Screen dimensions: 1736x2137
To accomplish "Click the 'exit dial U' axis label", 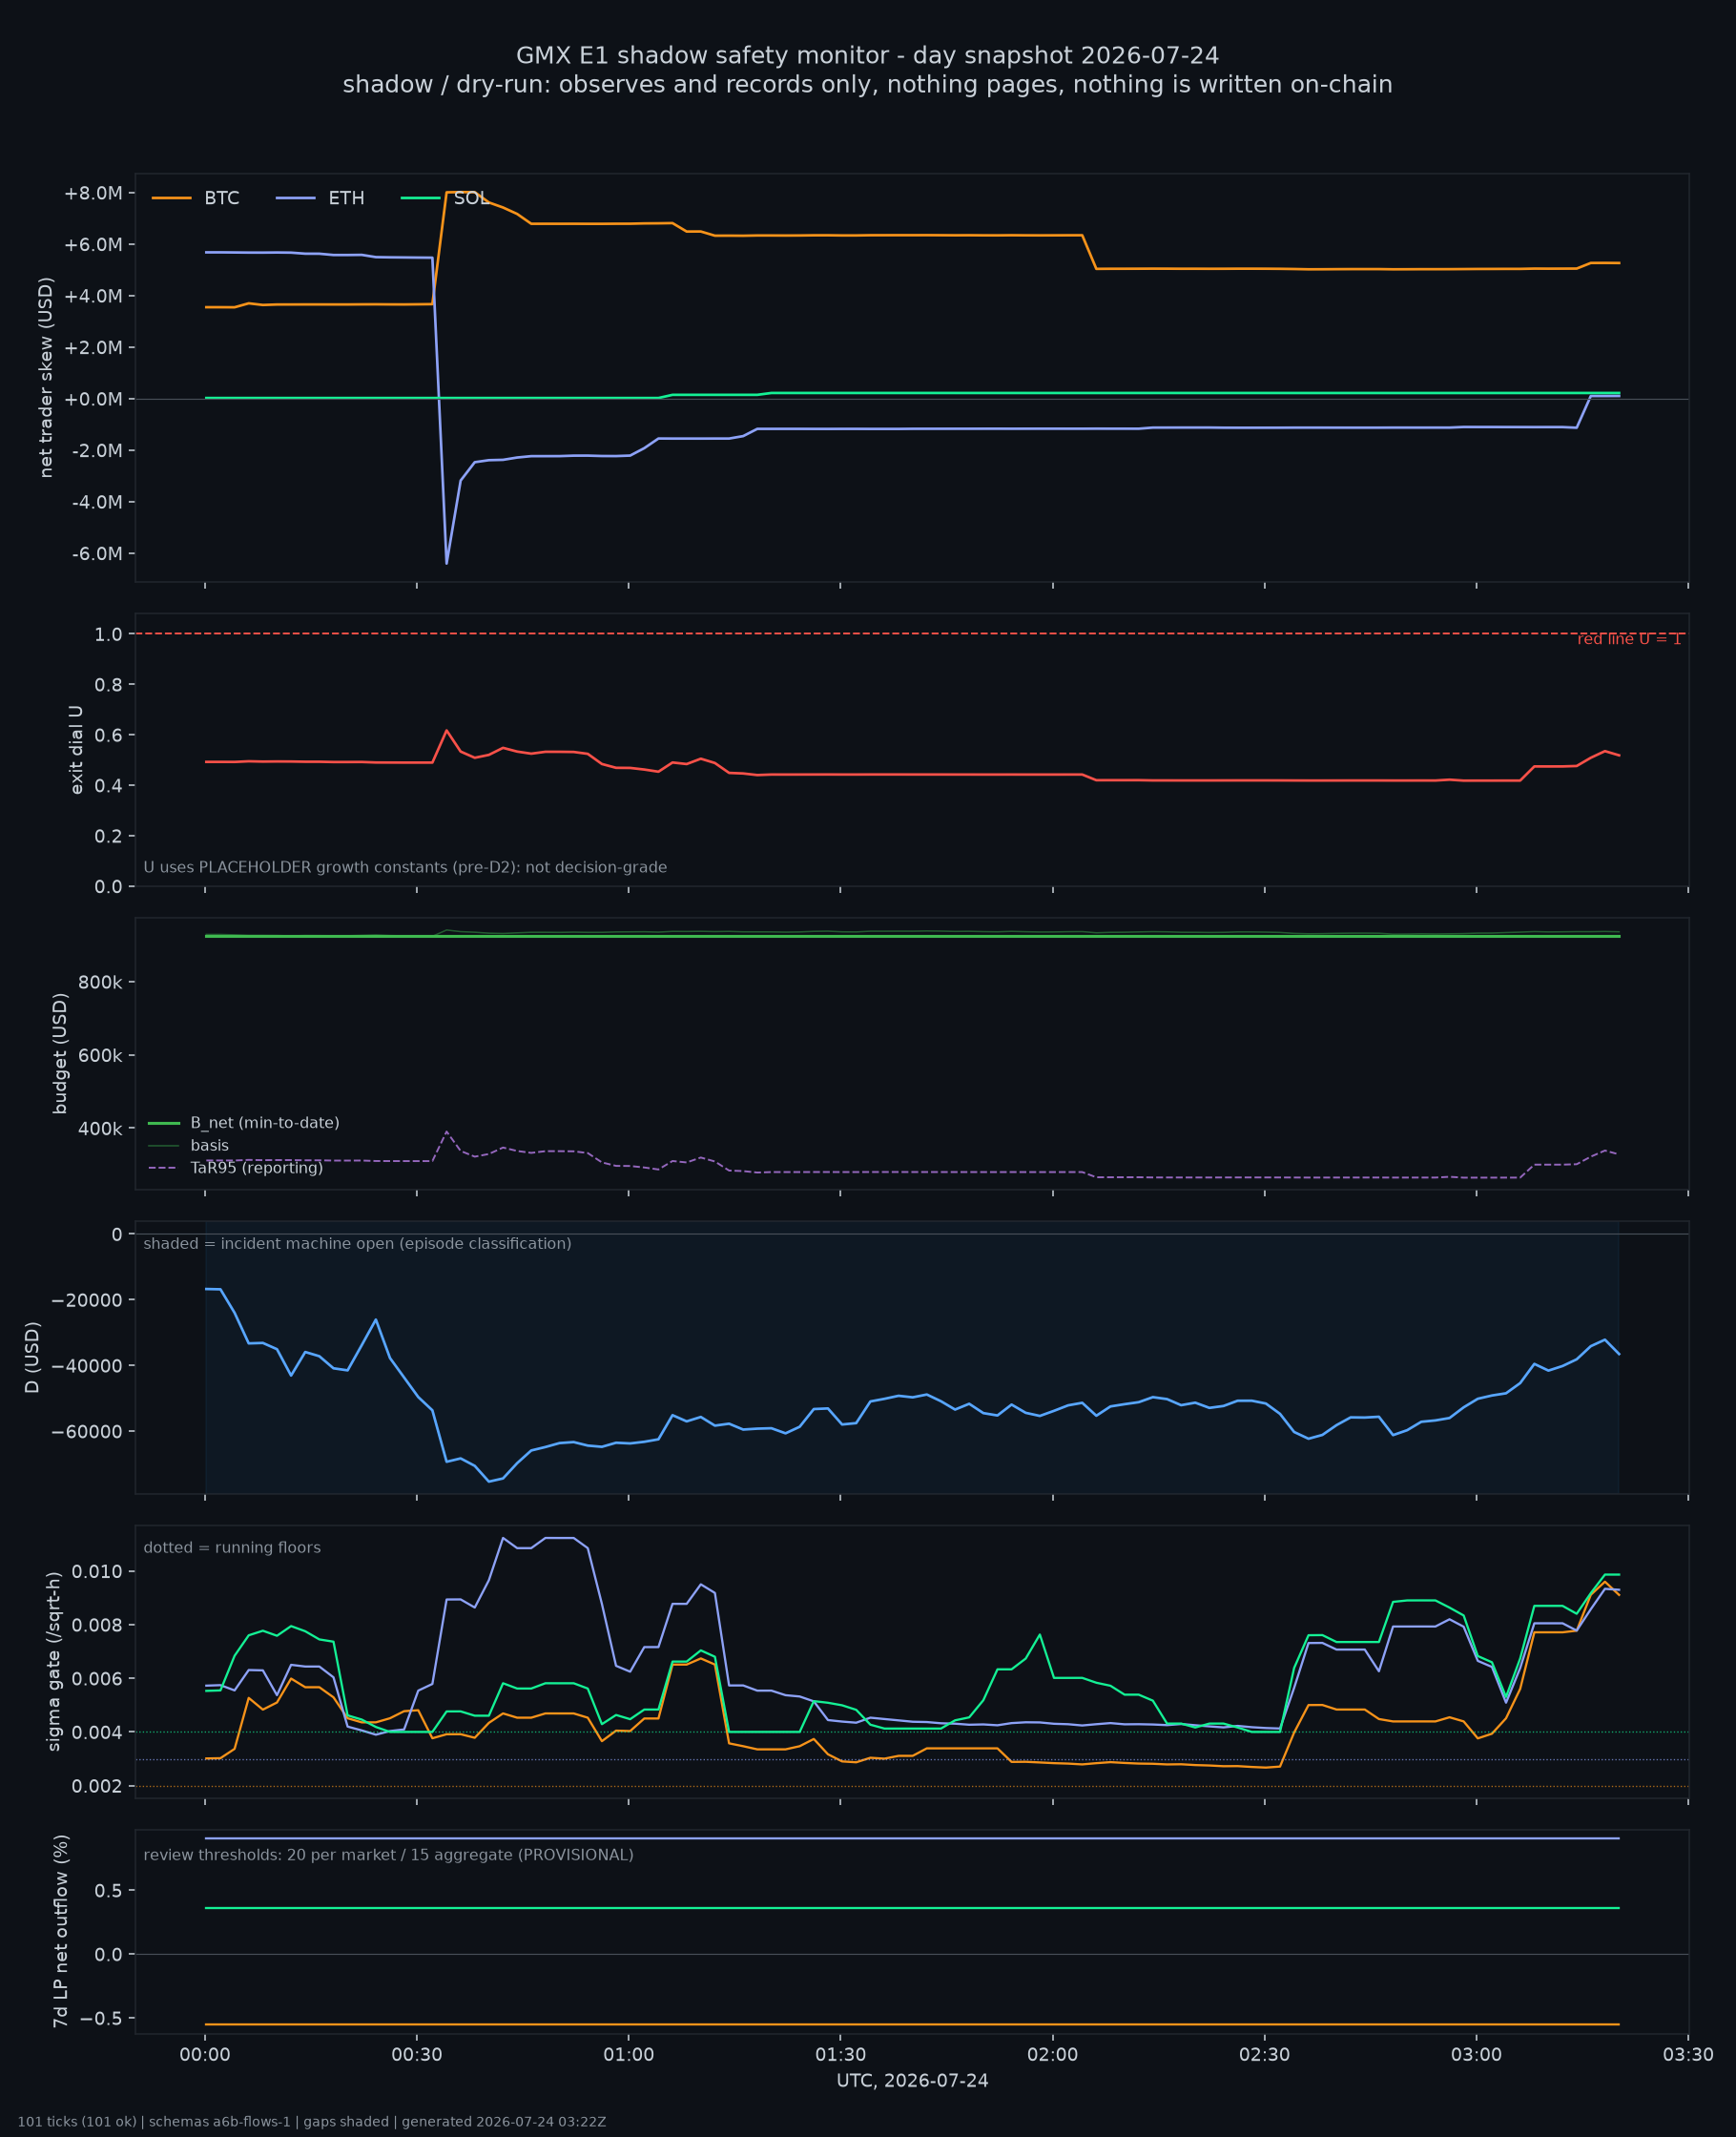I will (x=77, y=750).
